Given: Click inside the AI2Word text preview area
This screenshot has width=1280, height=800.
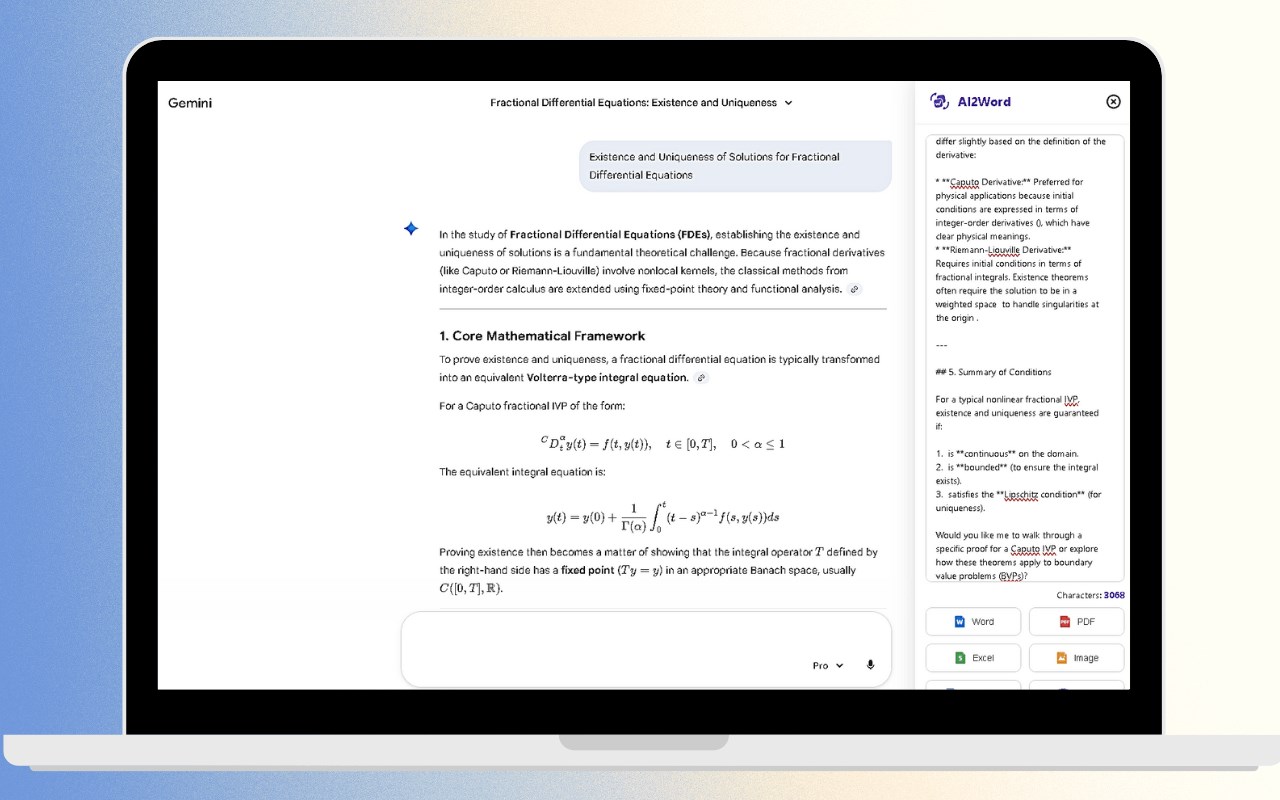Looking at the screenshot, I should (x=1025, y=358).
